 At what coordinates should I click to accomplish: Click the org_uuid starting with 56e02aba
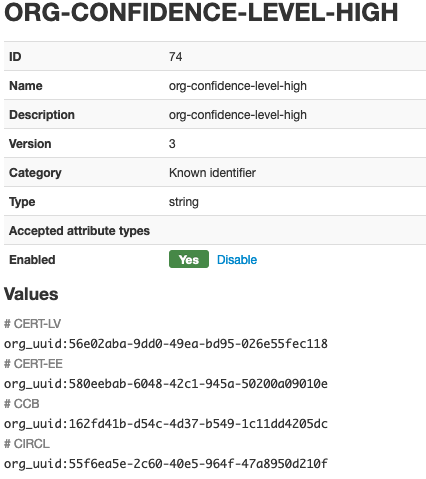click(166, 344)
